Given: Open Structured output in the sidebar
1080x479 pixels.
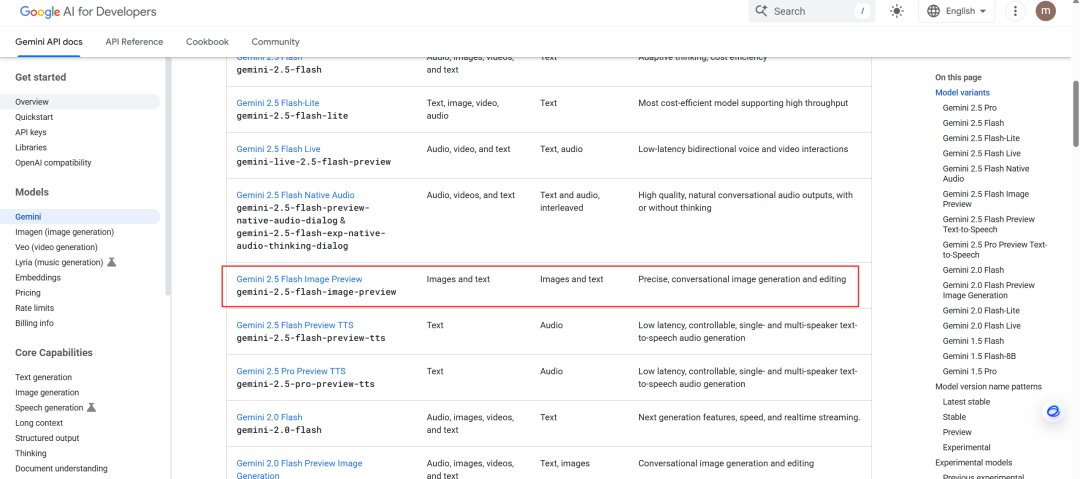Looking at the screenshot, I should coord(47,438).
